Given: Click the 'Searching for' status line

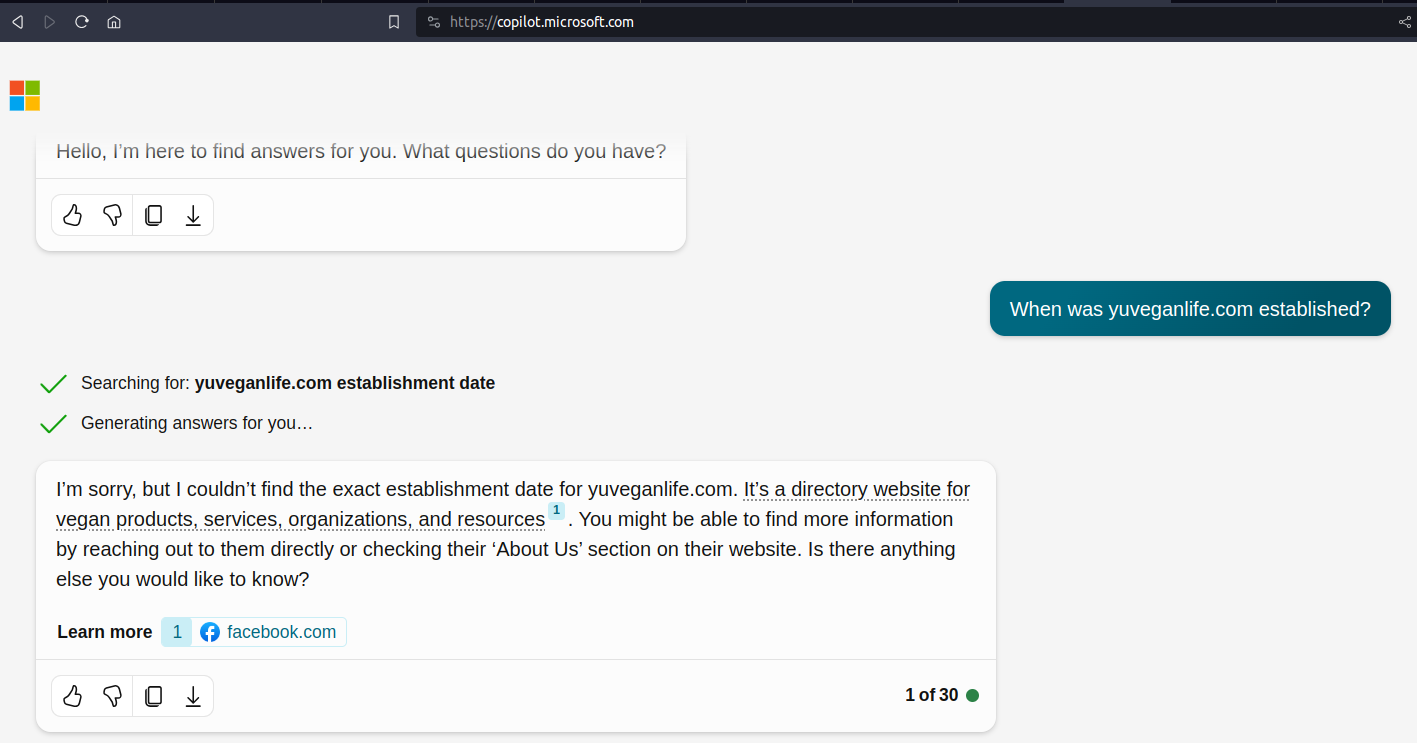Looking at the screenshot, I should [288, 383].
